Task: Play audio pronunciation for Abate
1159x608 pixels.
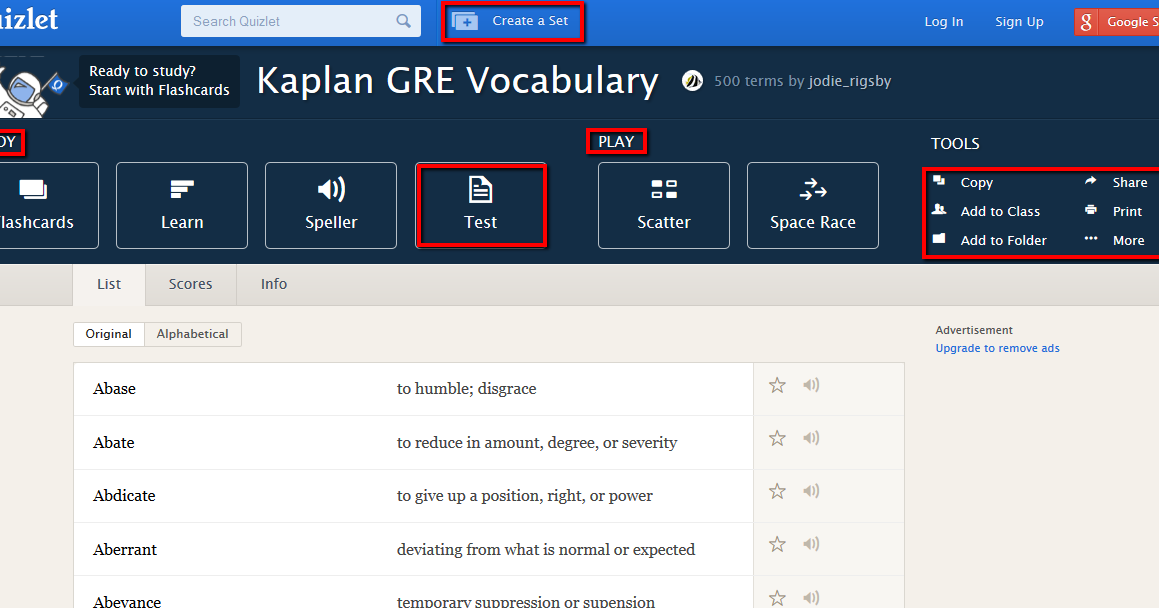Action: click(x=810, y=437)
